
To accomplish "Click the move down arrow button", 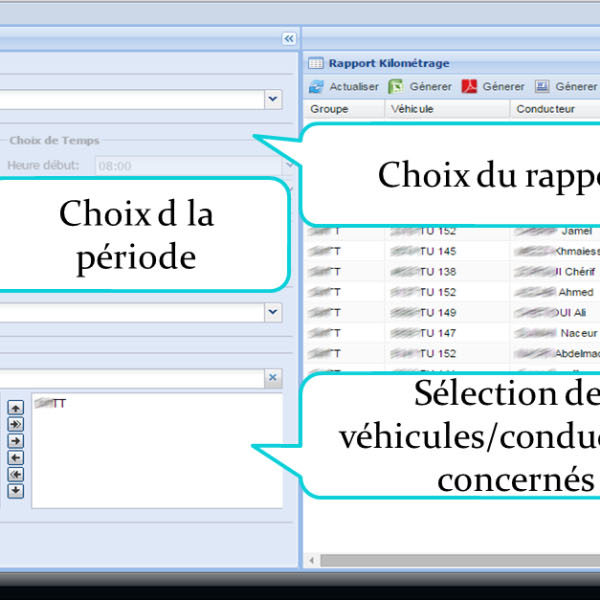I will (16, 491).
